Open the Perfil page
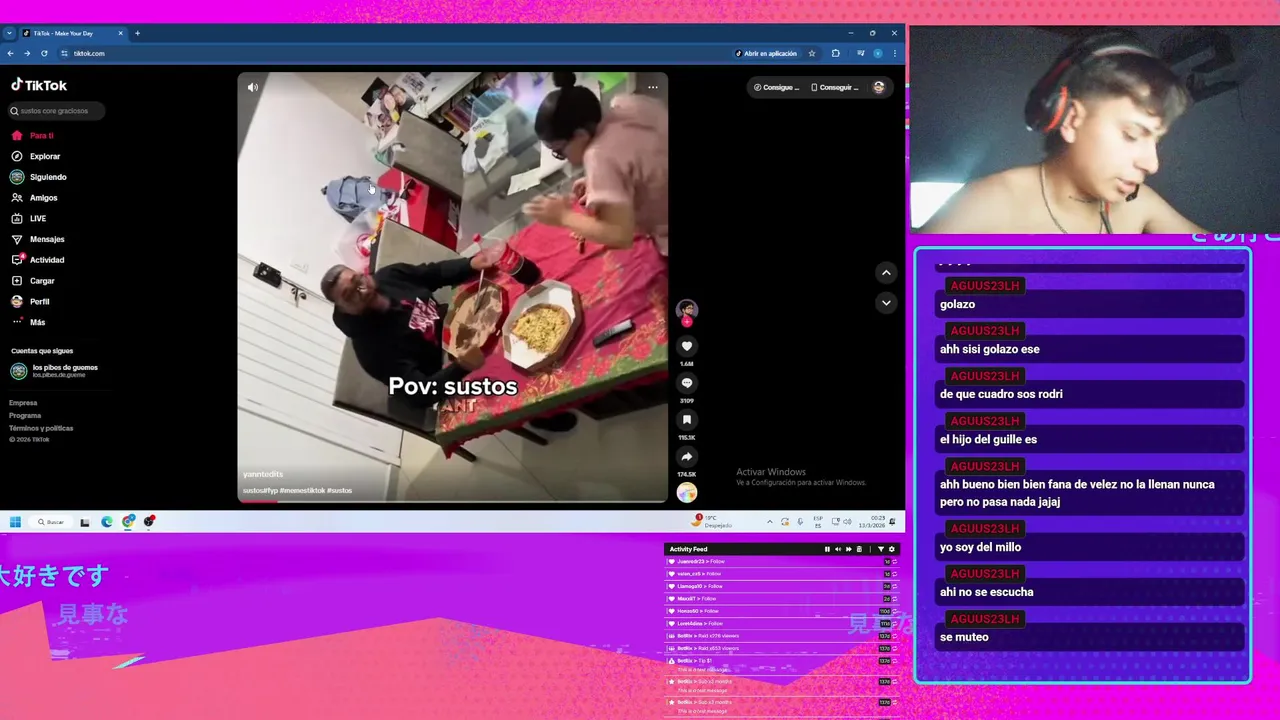Screen dimensions: 1280x720 pyautogui.click(x=30, y=301)
